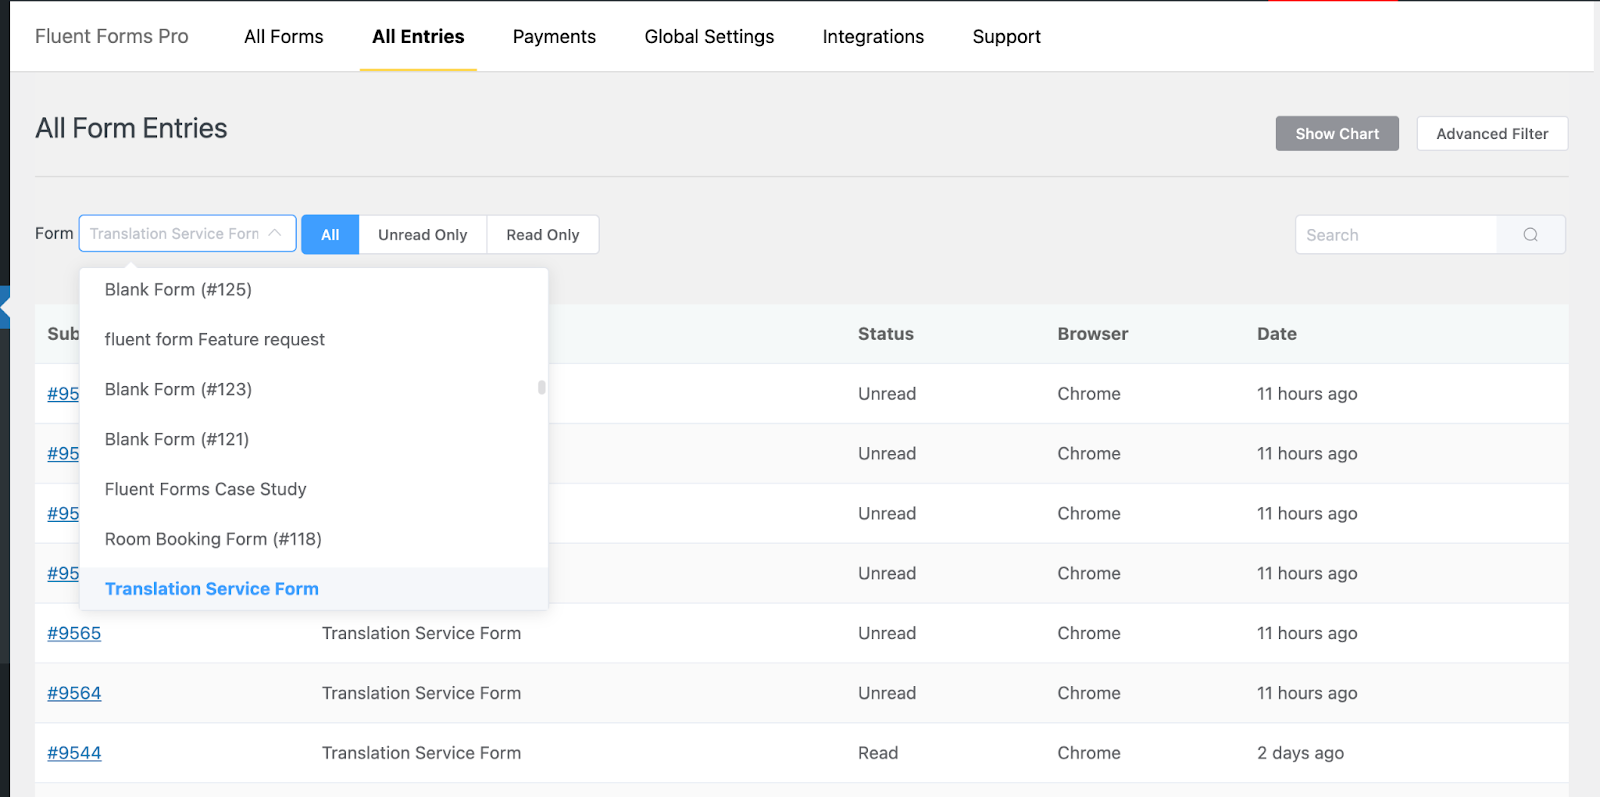Click Unread status in #9565 row
The width and height of the screenshot is (1600, 797).
coord(887,633)
